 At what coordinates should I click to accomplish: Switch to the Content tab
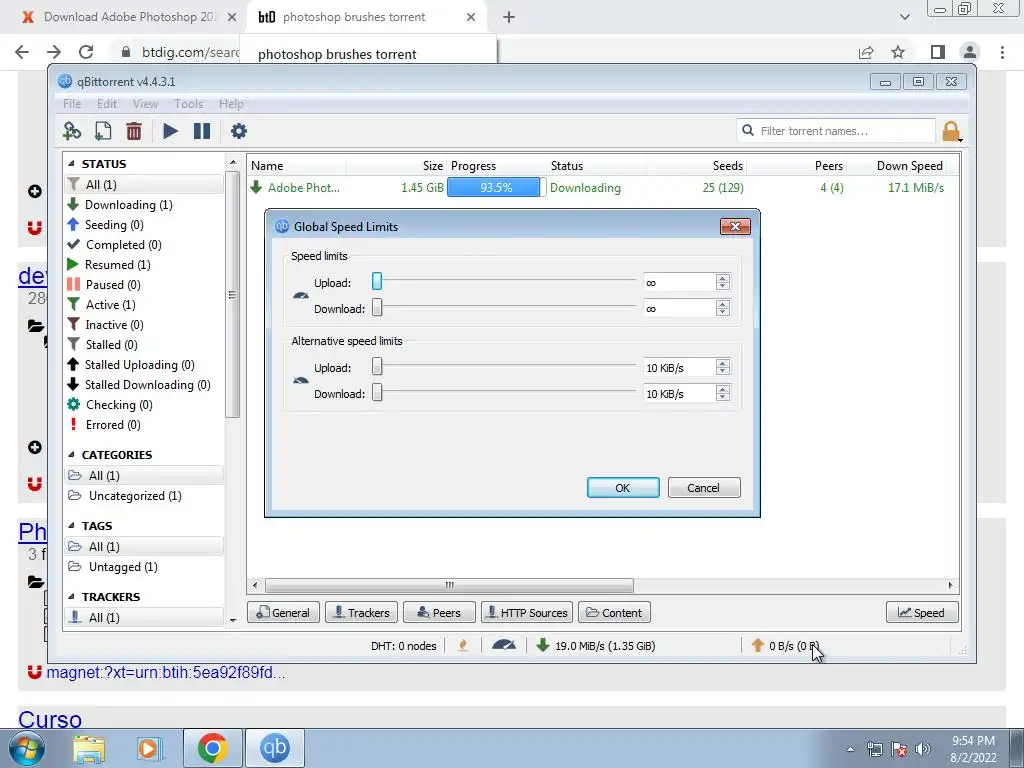(614, 613)
